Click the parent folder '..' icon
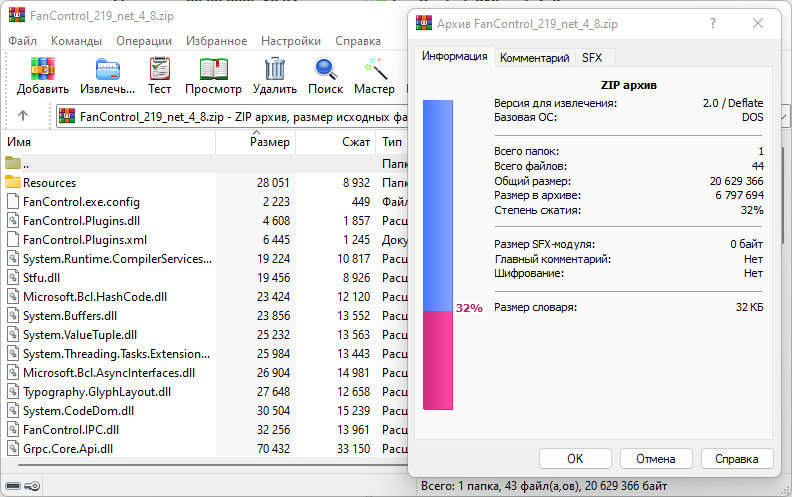Screen dimensions: 792x497 [x=13, y=163]
